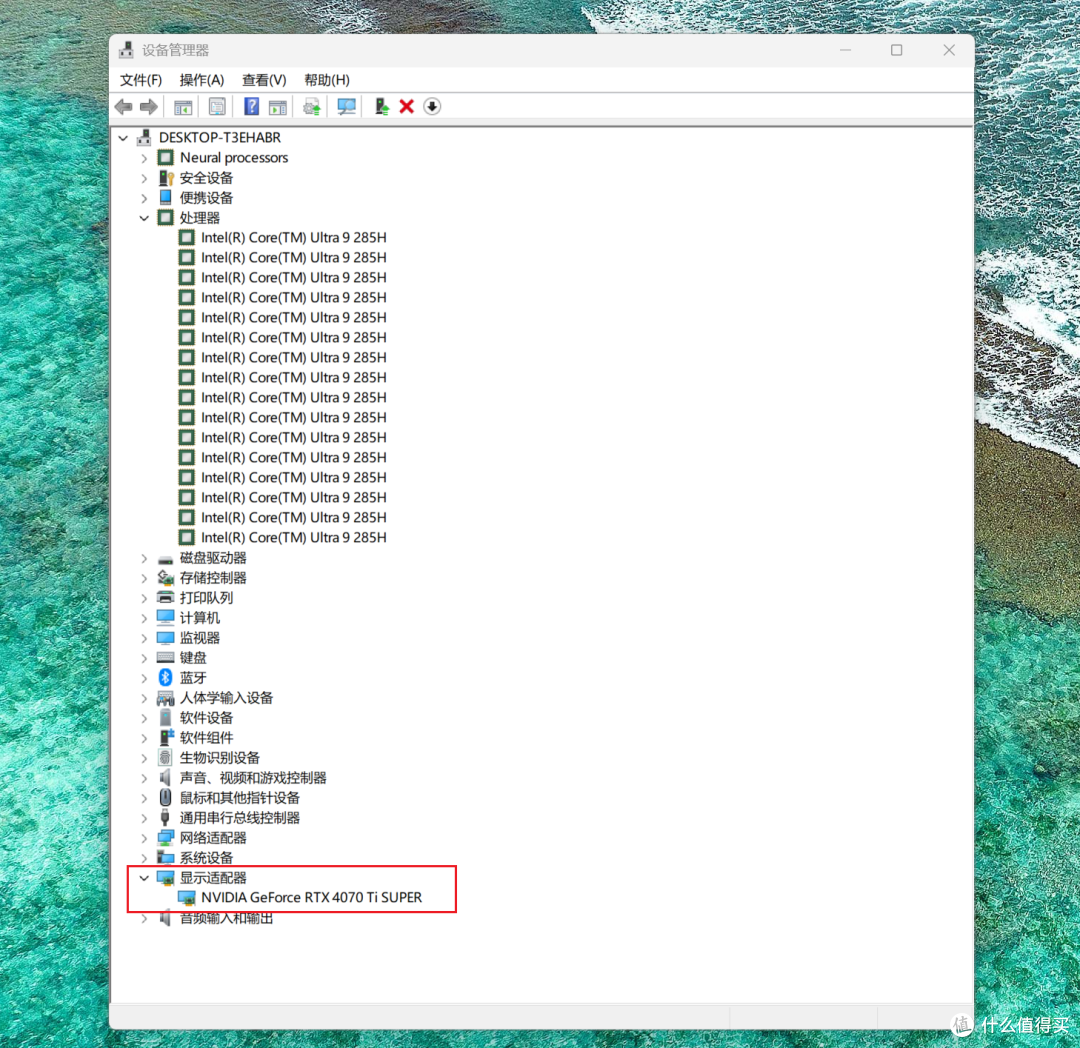The width and height of the screenshot is (1080, 1048).
Task: Open the 帮助(H) menu
Action: 326,80
